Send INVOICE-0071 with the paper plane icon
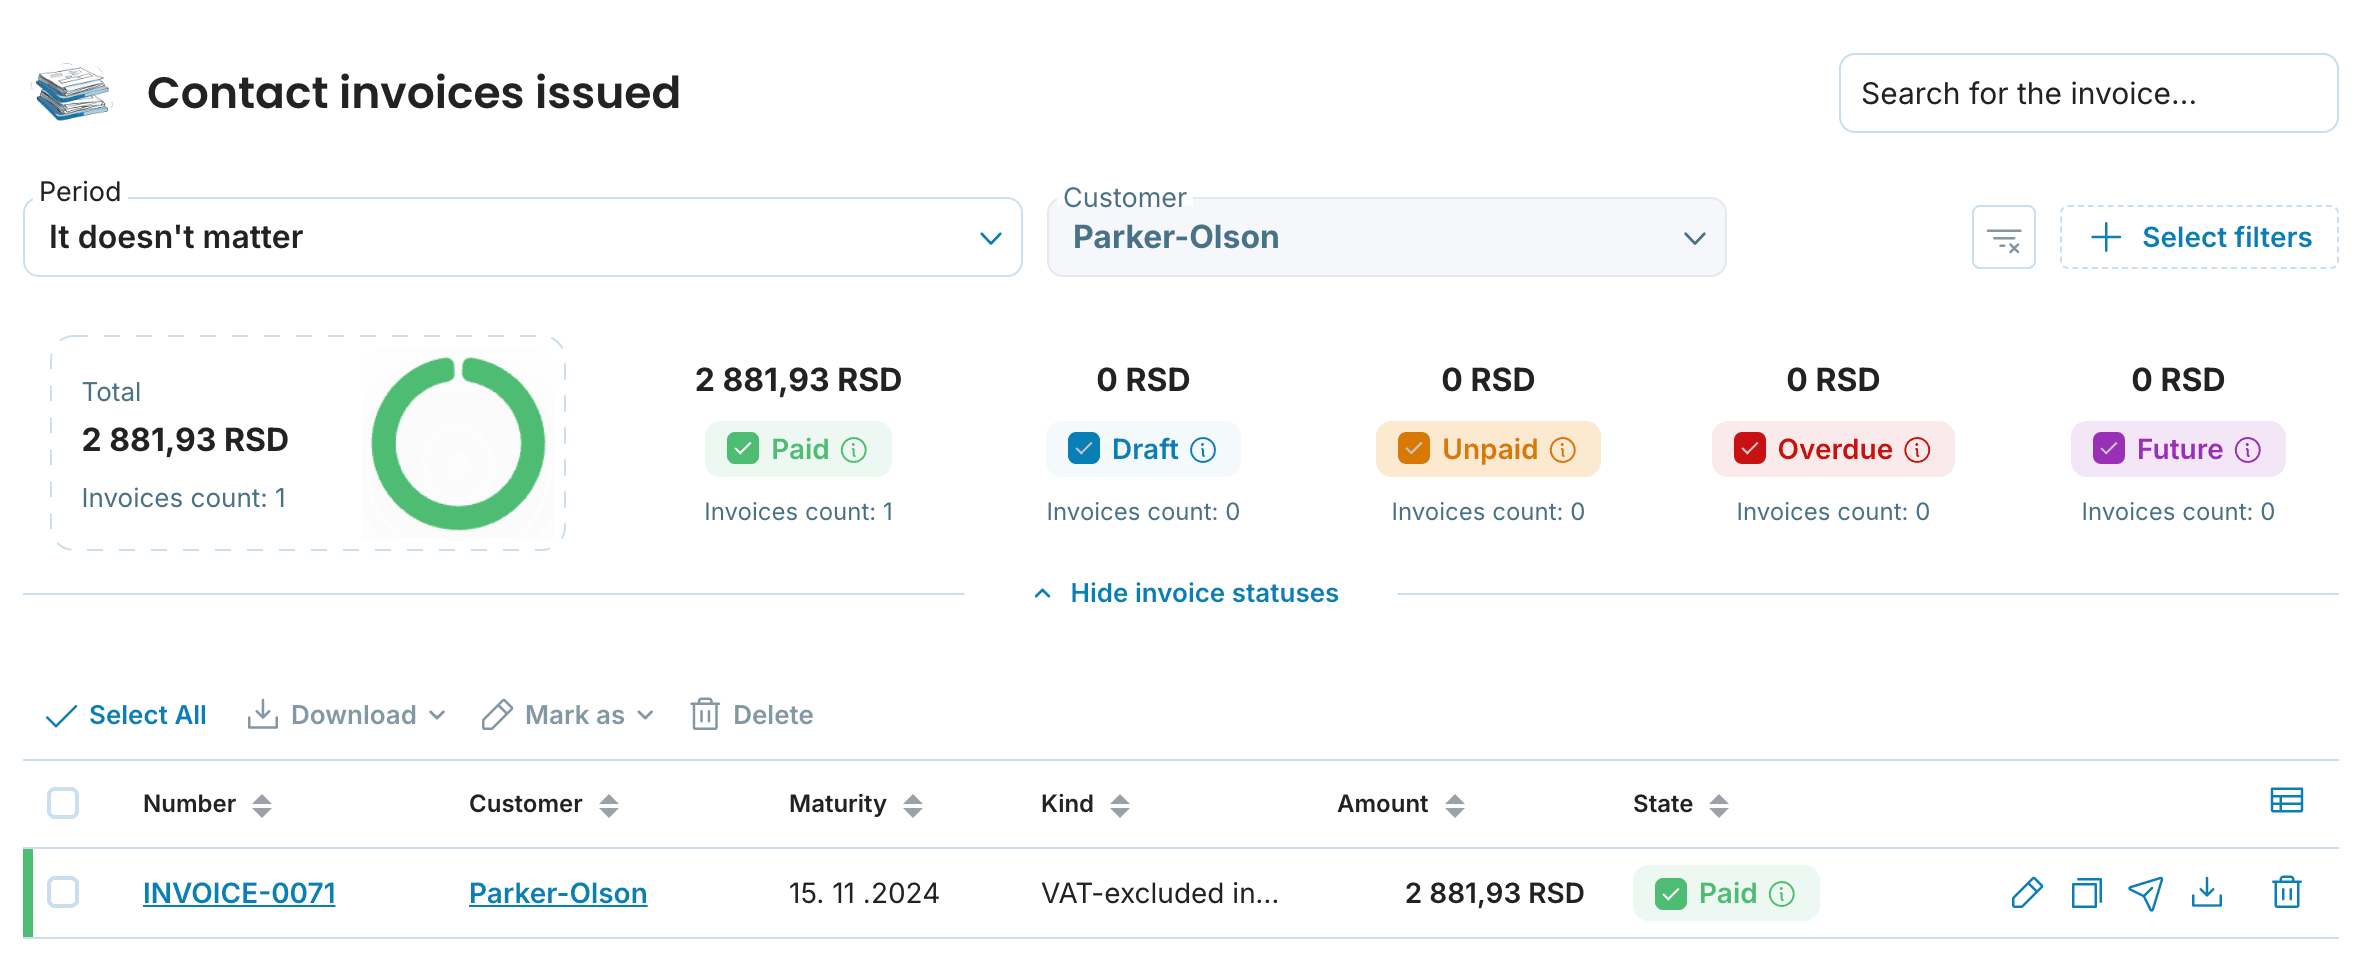The height and width of the screenshot is (972, 2364). (2146, 893)
